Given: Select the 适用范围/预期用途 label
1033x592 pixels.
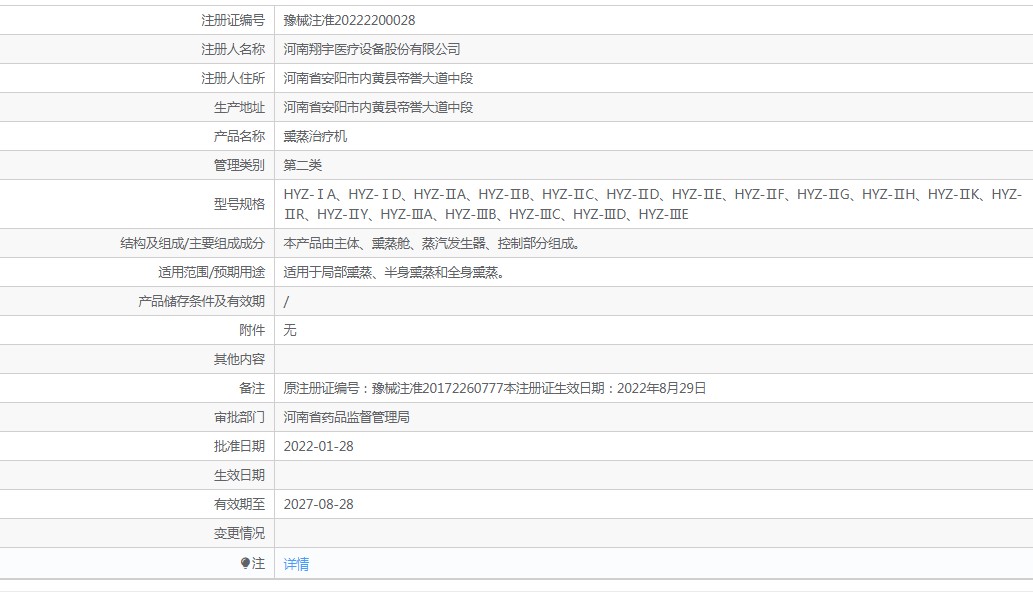Looking at the screenshot, I should [x=211, y=272].
